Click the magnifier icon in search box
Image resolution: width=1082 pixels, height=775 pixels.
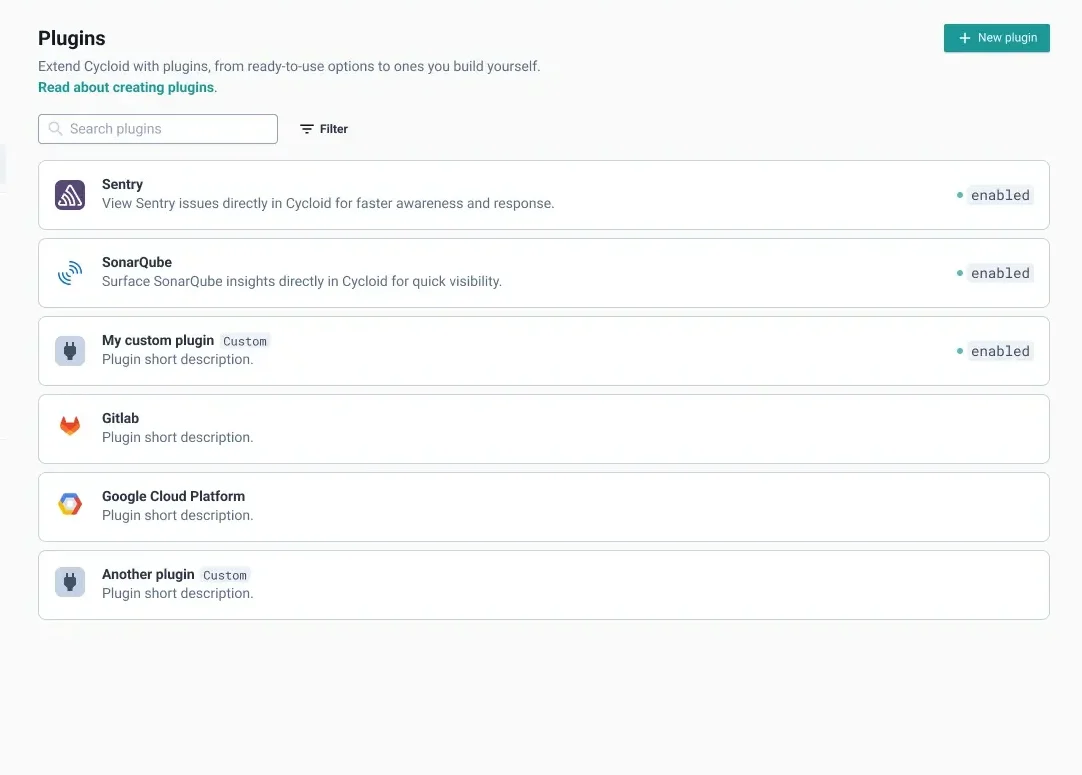point(56,129)
